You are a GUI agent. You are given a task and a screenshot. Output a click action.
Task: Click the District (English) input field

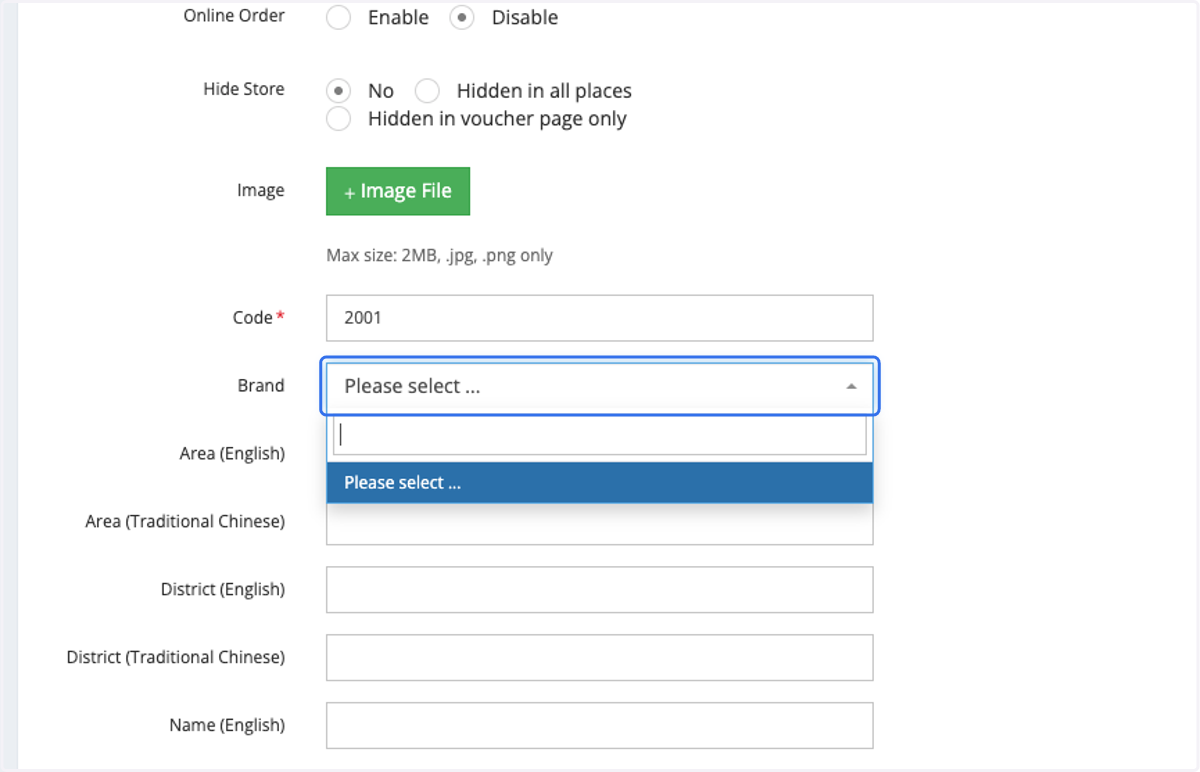(x=600, y=590)
